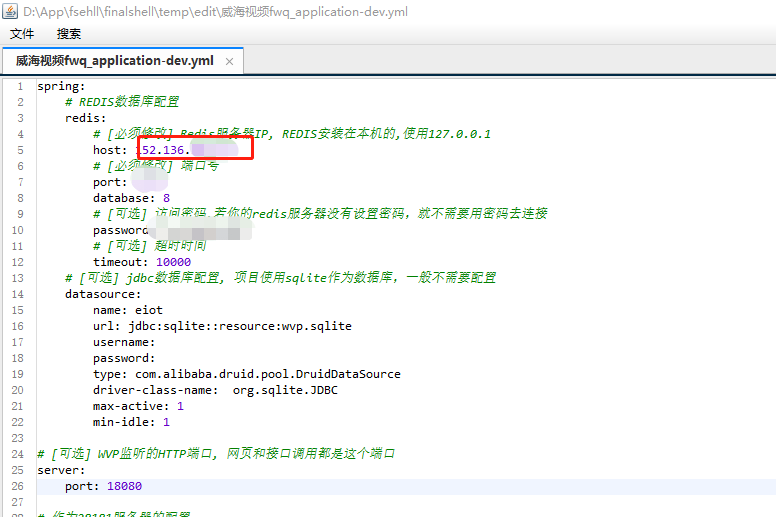The height and width of the screenshot is (517, 776).
Task: Click the 'driver-class-name: org.sqlite.JDBC' line
Action: (x=215, y=390)
